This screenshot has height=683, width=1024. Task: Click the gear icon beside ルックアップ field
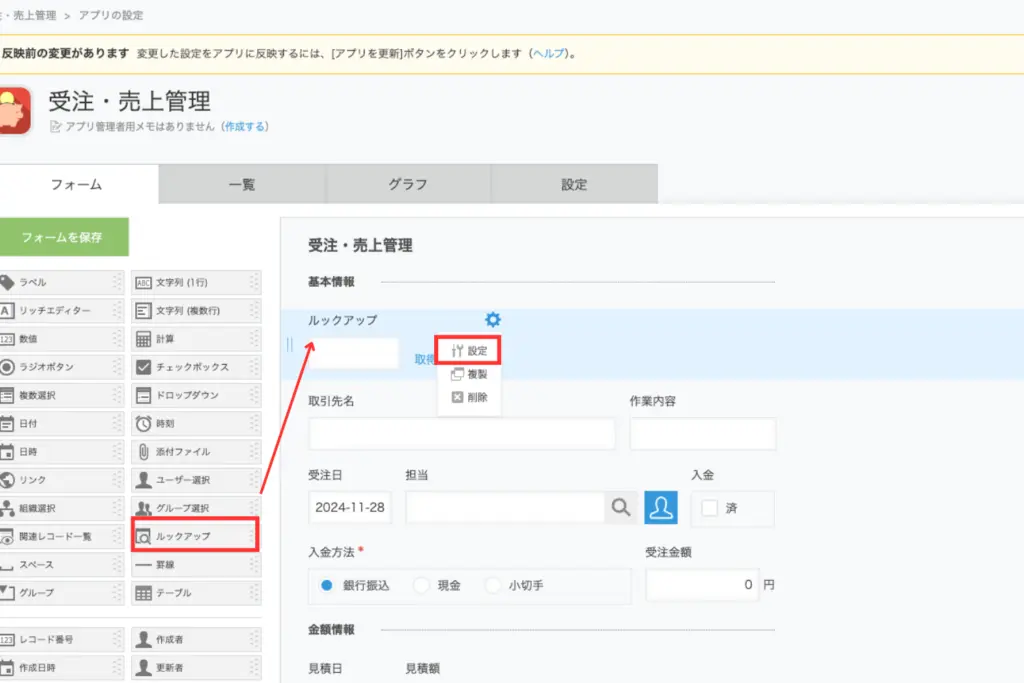coord(493,320)
